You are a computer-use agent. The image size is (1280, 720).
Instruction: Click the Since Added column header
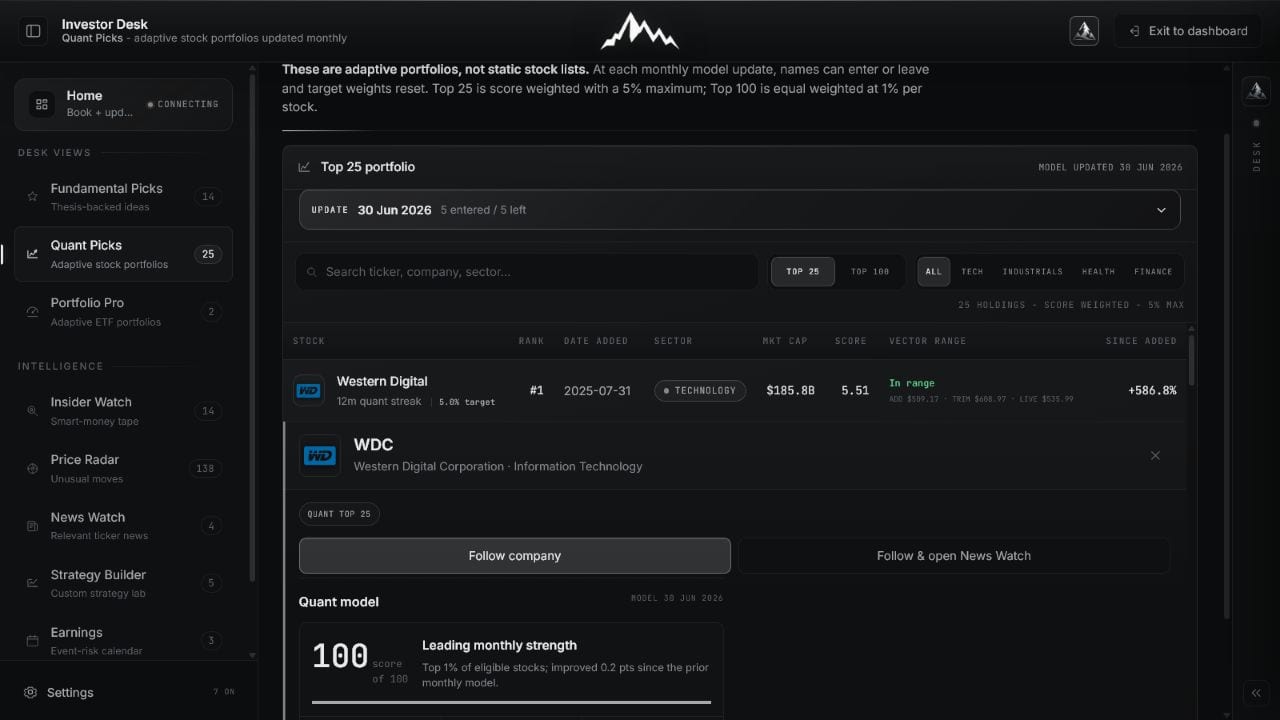pos(1141,341)
